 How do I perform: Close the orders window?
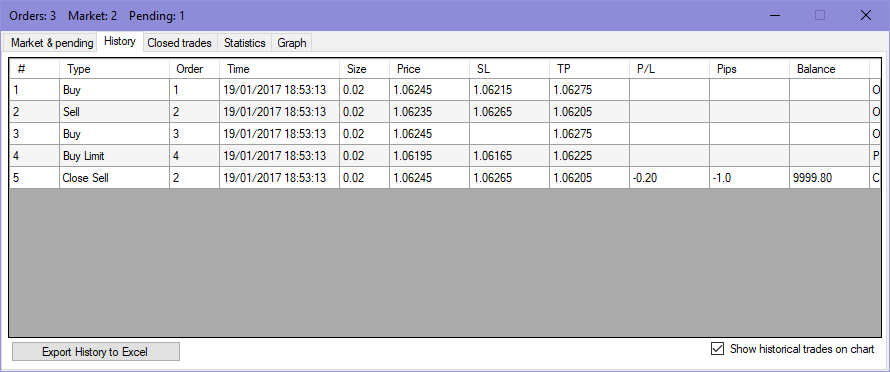(866, 15)
